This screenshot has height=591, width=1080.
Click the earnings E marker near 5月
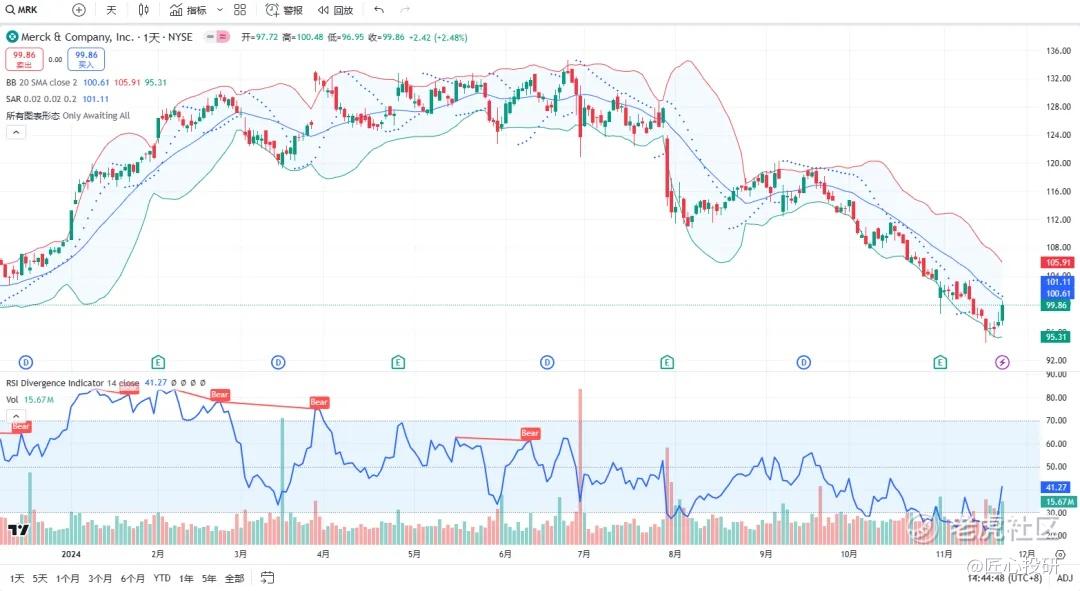[x=398, y=362]
